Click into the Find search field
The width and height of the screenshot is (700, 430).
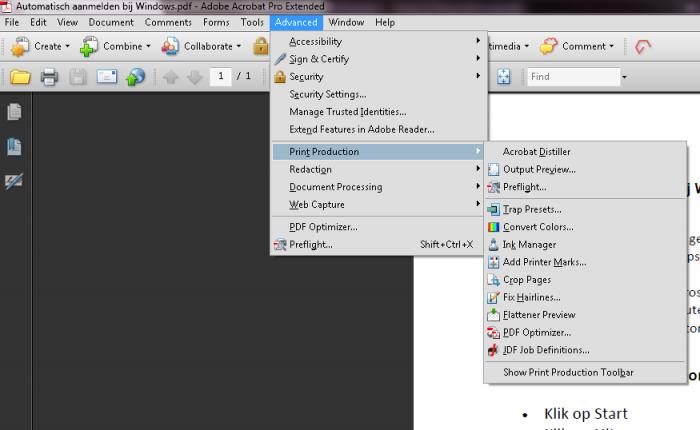click(x=574, y=77)
